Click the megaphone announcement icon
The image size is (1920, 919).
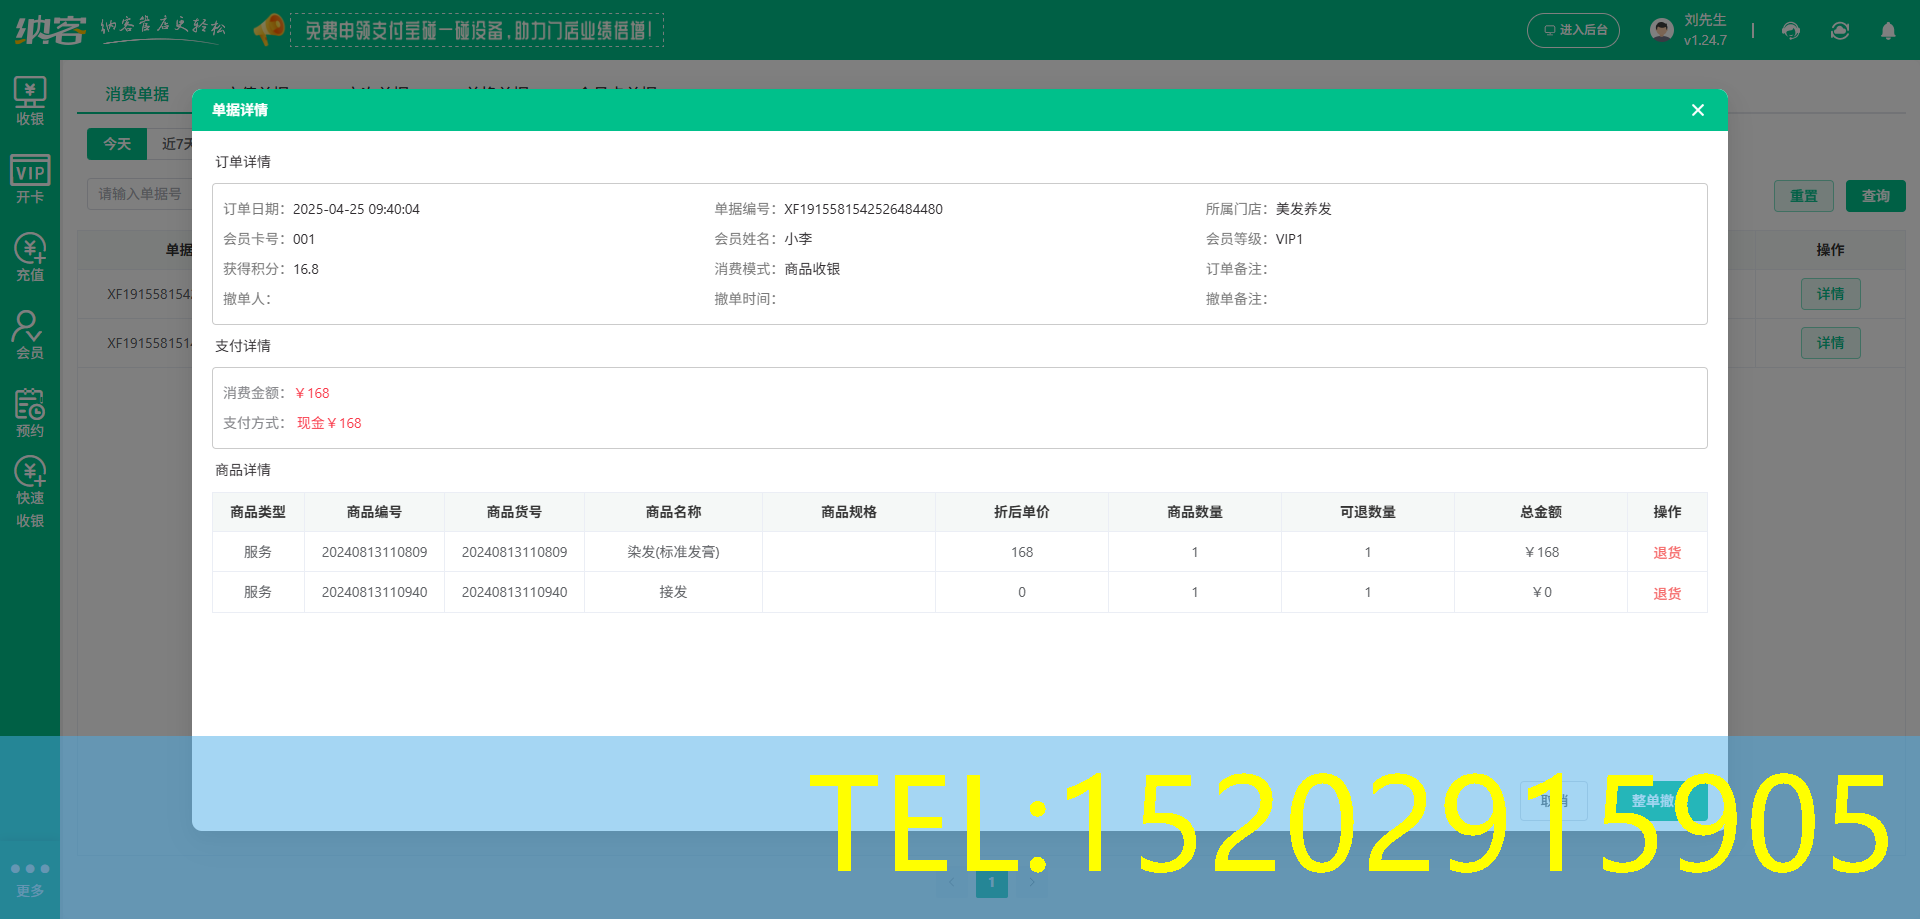point(268,30)
